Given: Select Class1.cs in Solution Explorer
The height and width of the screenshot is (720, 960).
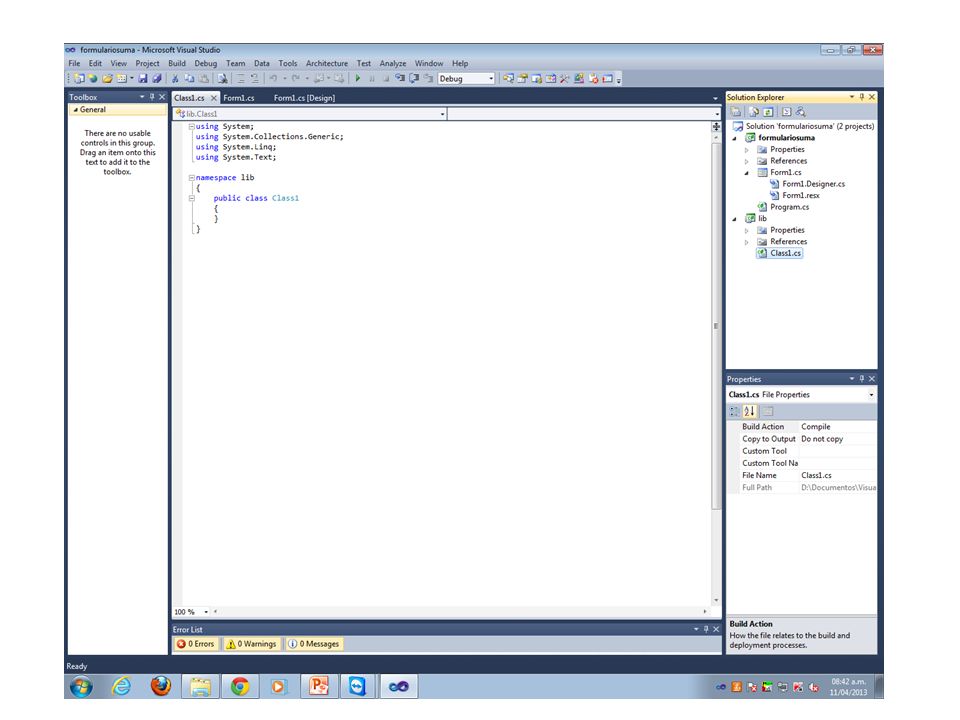Looking at the screenshot, I should (x=786, y=253).
